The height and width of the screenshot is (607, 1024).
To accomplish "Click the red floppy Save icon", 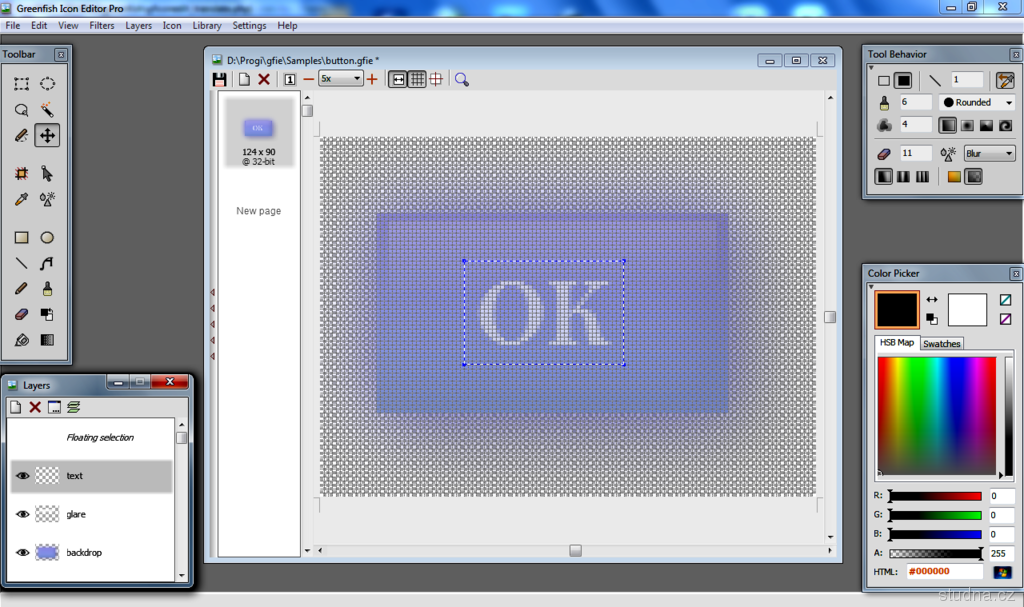I will (220, 79).
